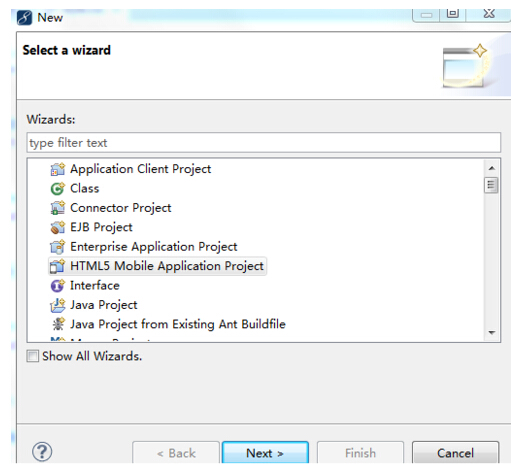Click the Java Project folder icon
The image size is (511, 476).
pos(58,305)
